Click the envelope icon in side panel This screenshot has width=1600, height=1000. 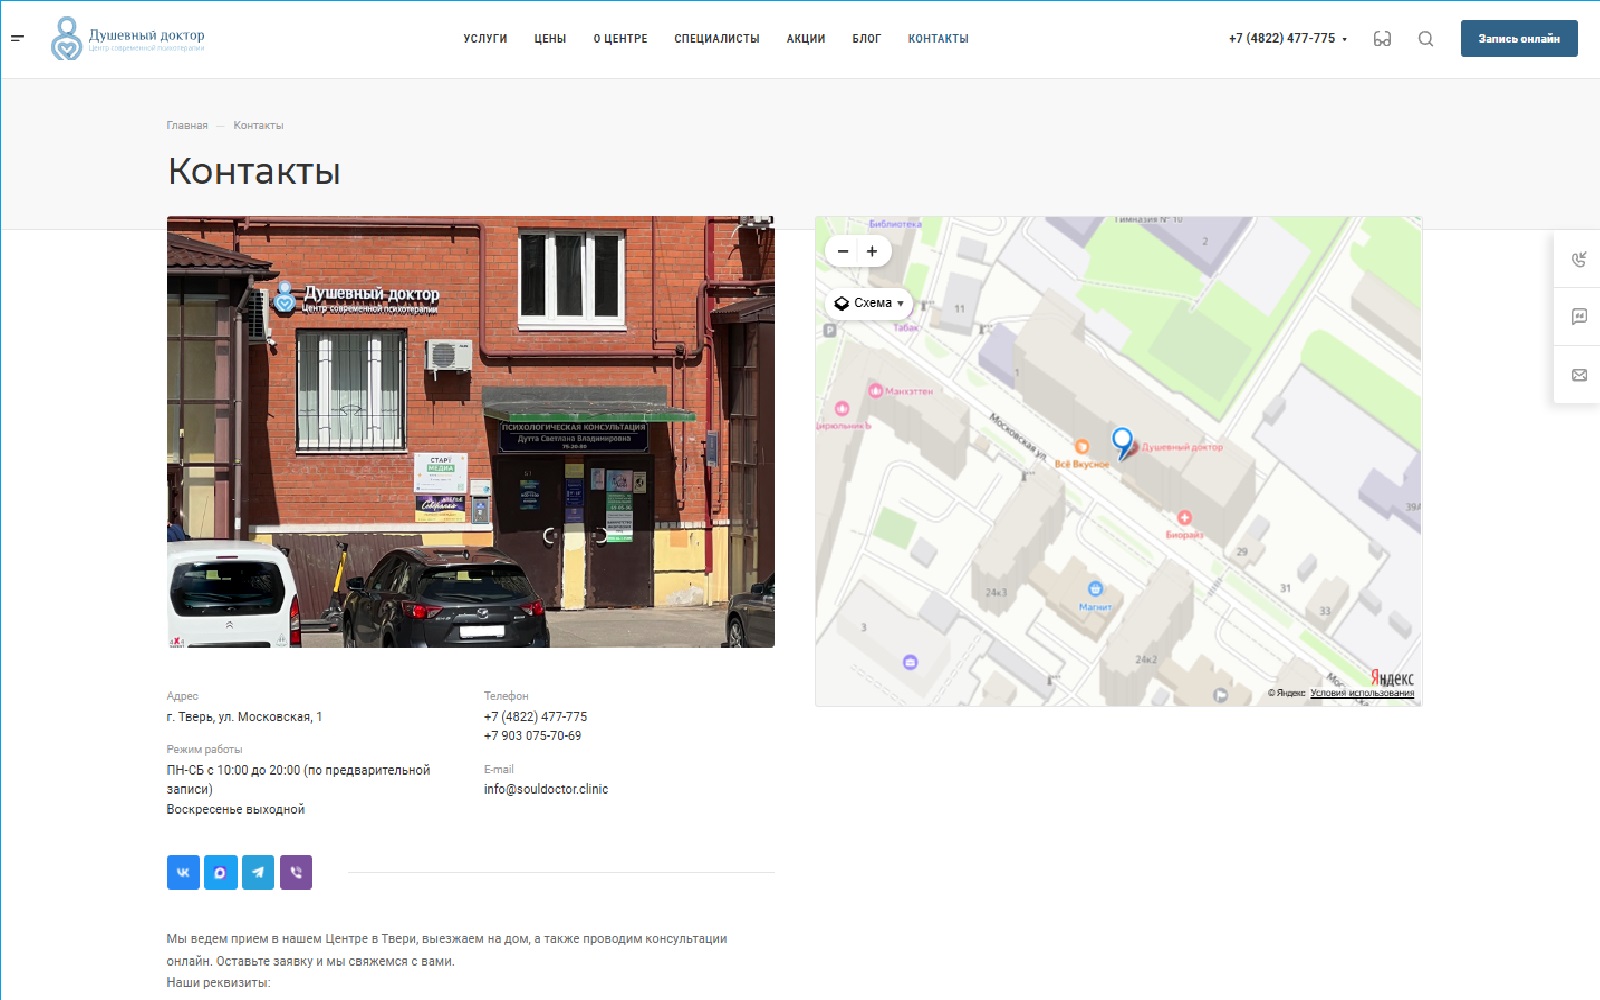pyautogui.click(x=1579, y=375)
